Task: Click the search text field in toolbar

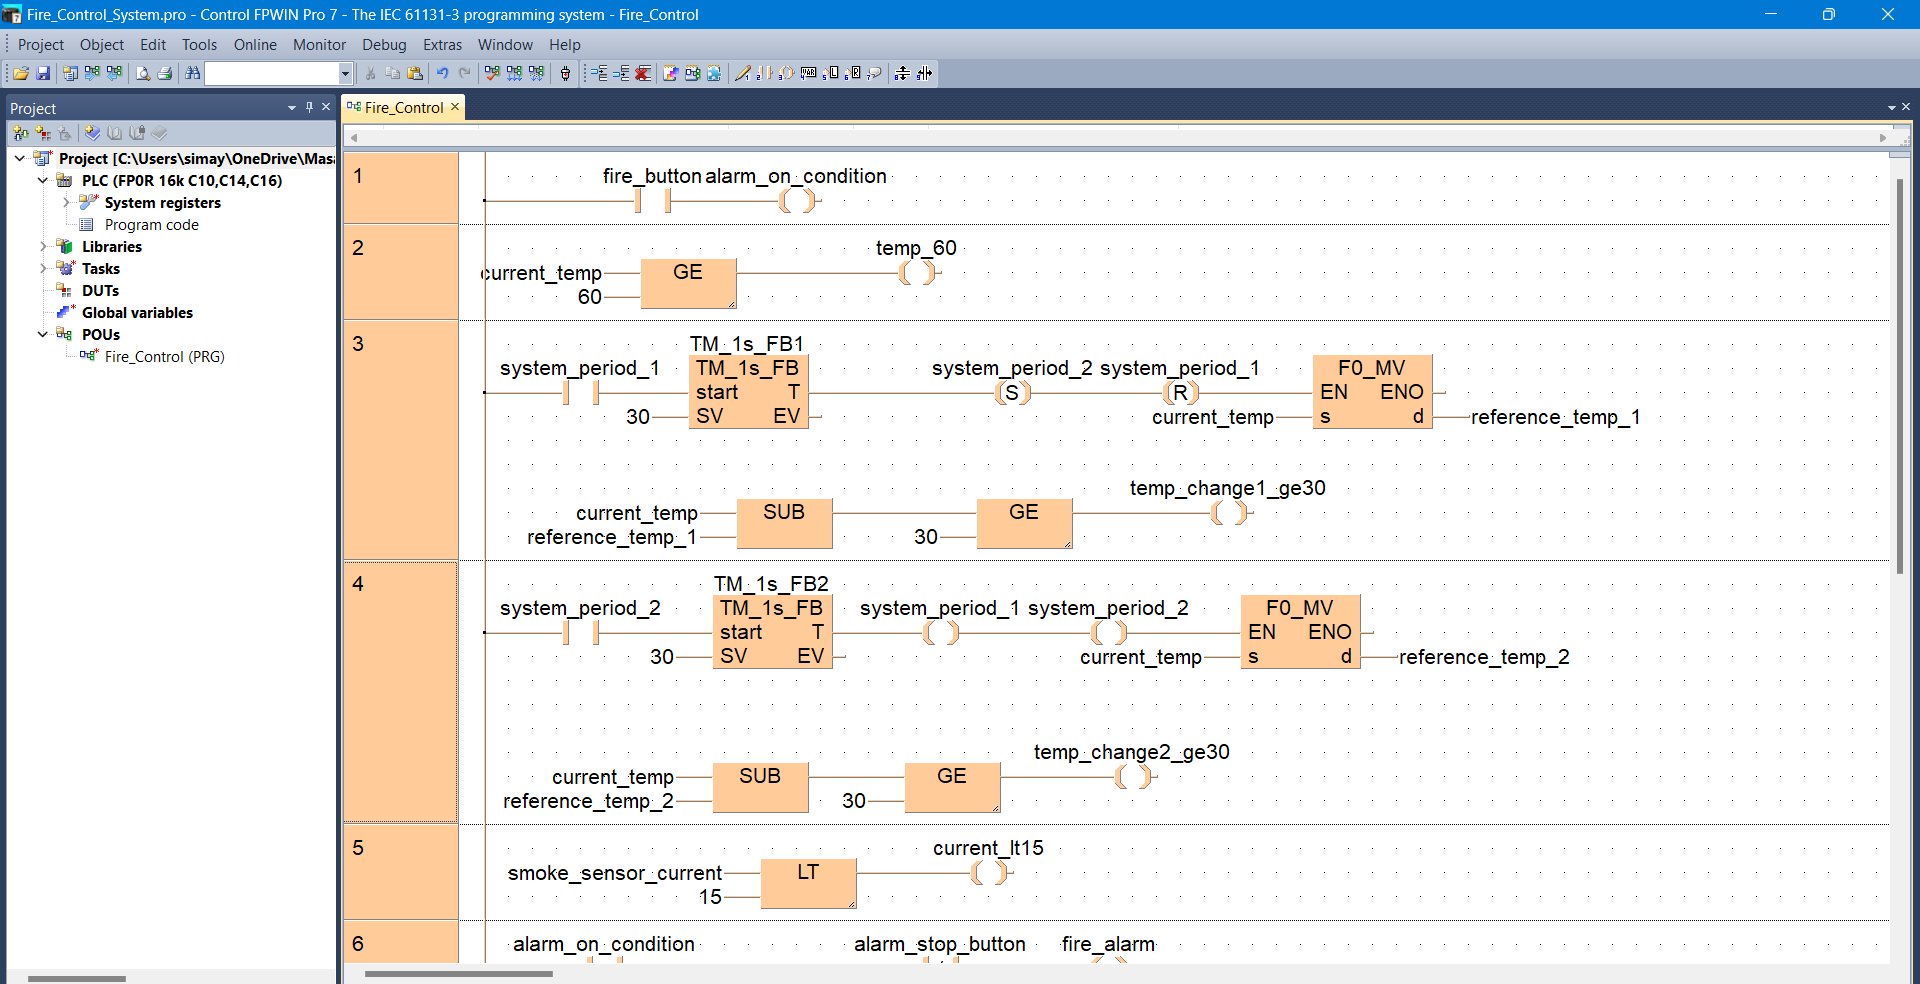Action: click(272, 73)
